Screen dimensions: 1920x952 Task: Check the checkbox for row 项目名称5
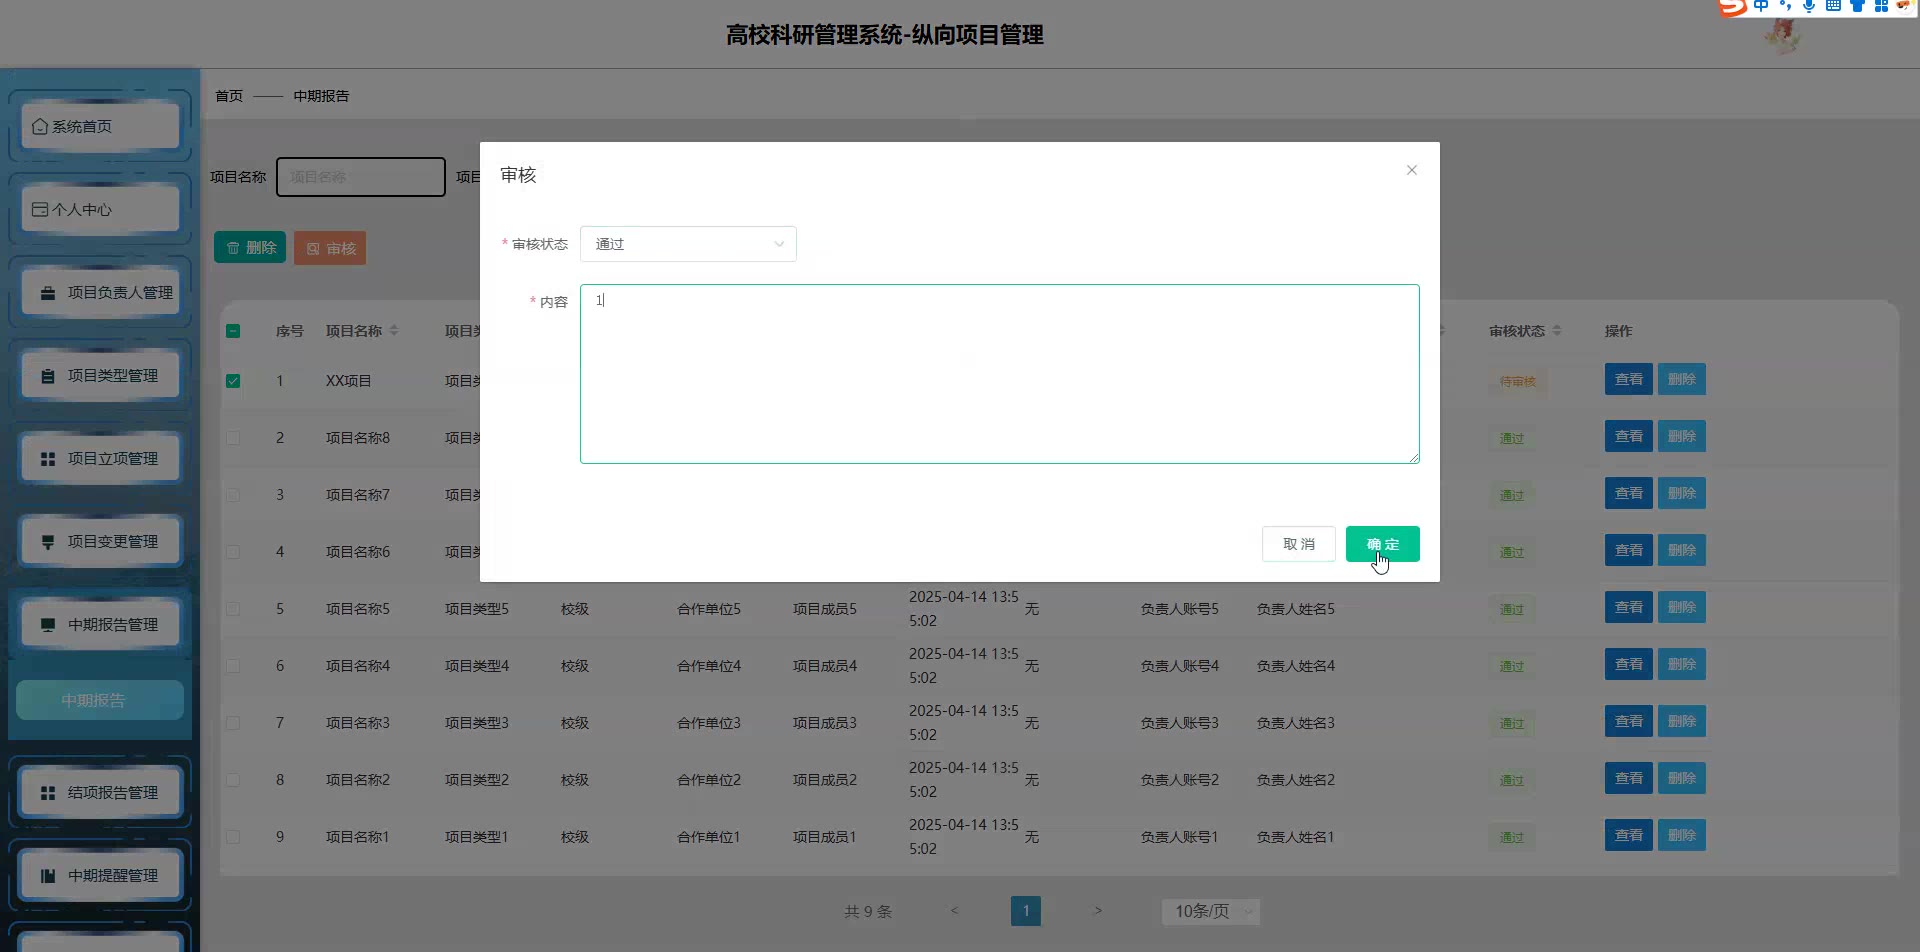tap(233, 609)
